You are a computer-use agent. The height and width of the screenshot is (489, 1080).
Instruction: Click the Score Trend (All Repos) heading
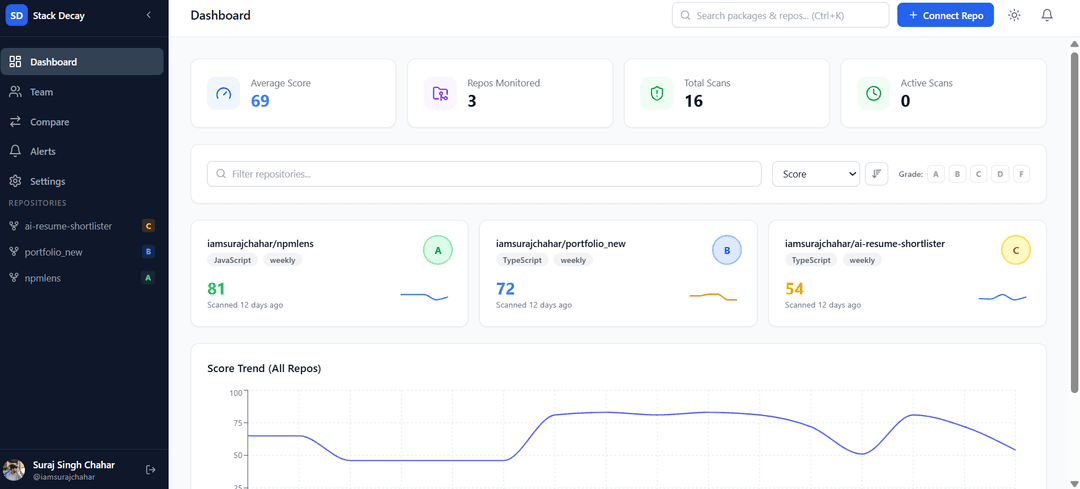tap(264, 368)
